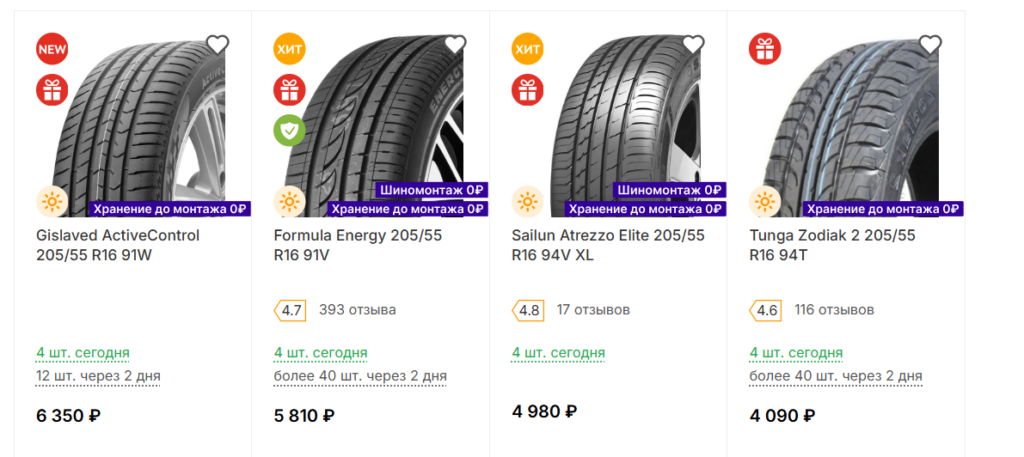Click green shield warranty icon on Formula Energy
The width and height of the screenshot is (1024, 457).
(x=290, y=130)
